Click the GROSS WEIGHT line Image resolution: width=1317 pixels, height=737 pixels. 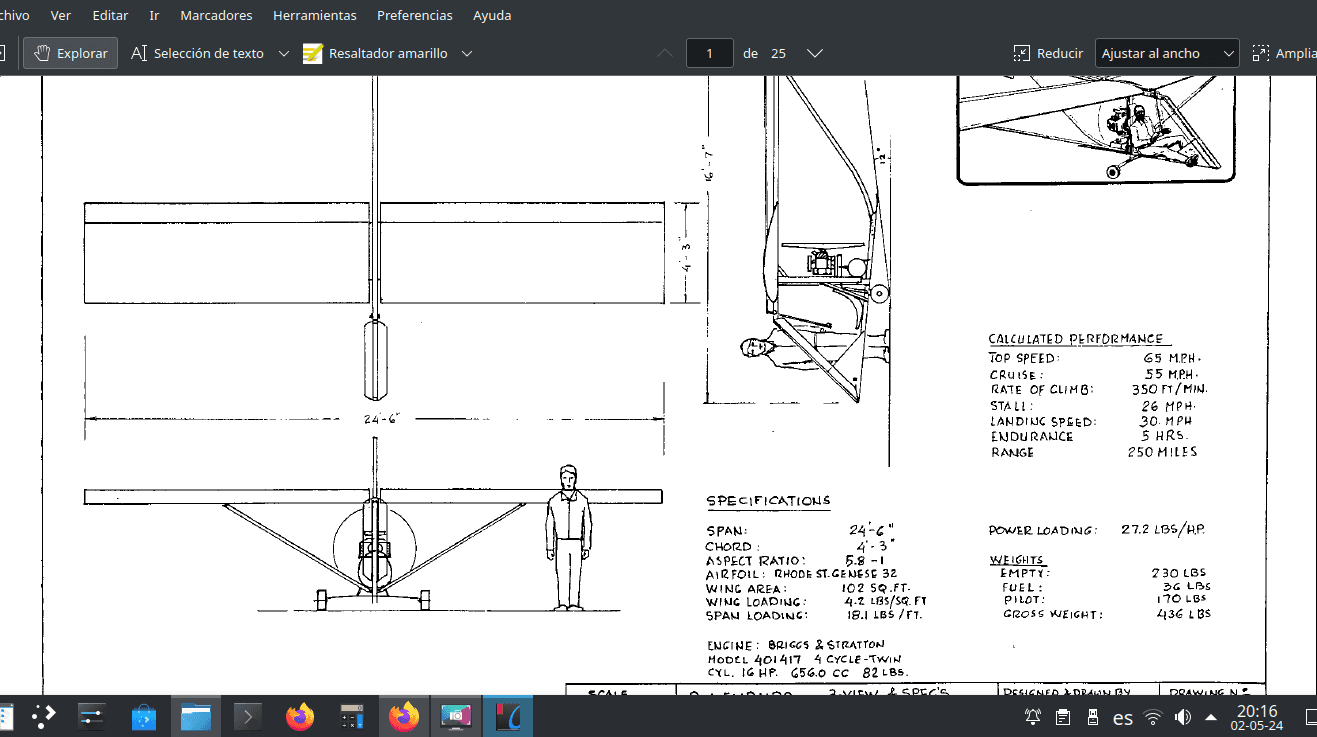click(1106, 614)
